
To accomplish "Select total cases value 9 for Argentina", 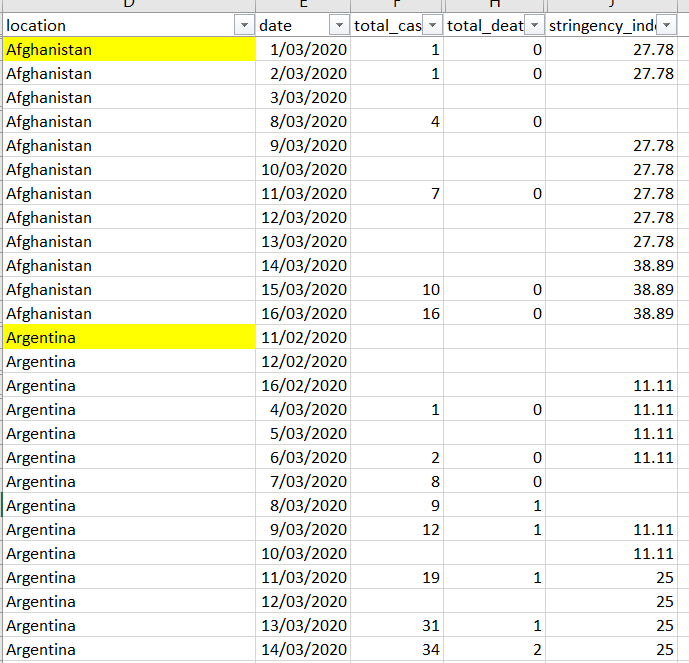I will pos(397,505).
